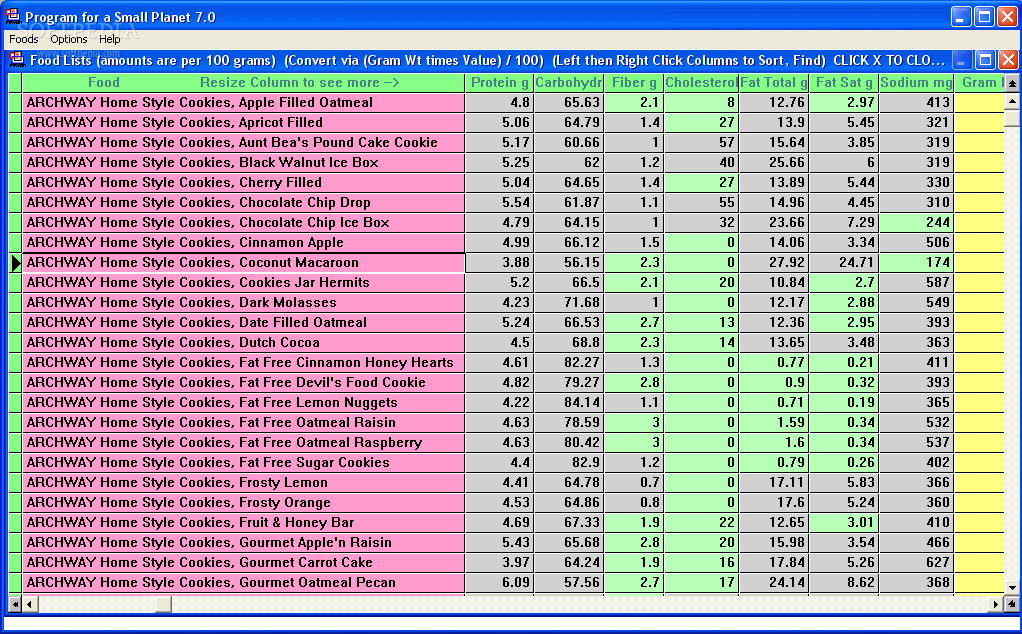Select the Fruit & Honey Bar row
1022x634 pixels.
coord(243,522)
